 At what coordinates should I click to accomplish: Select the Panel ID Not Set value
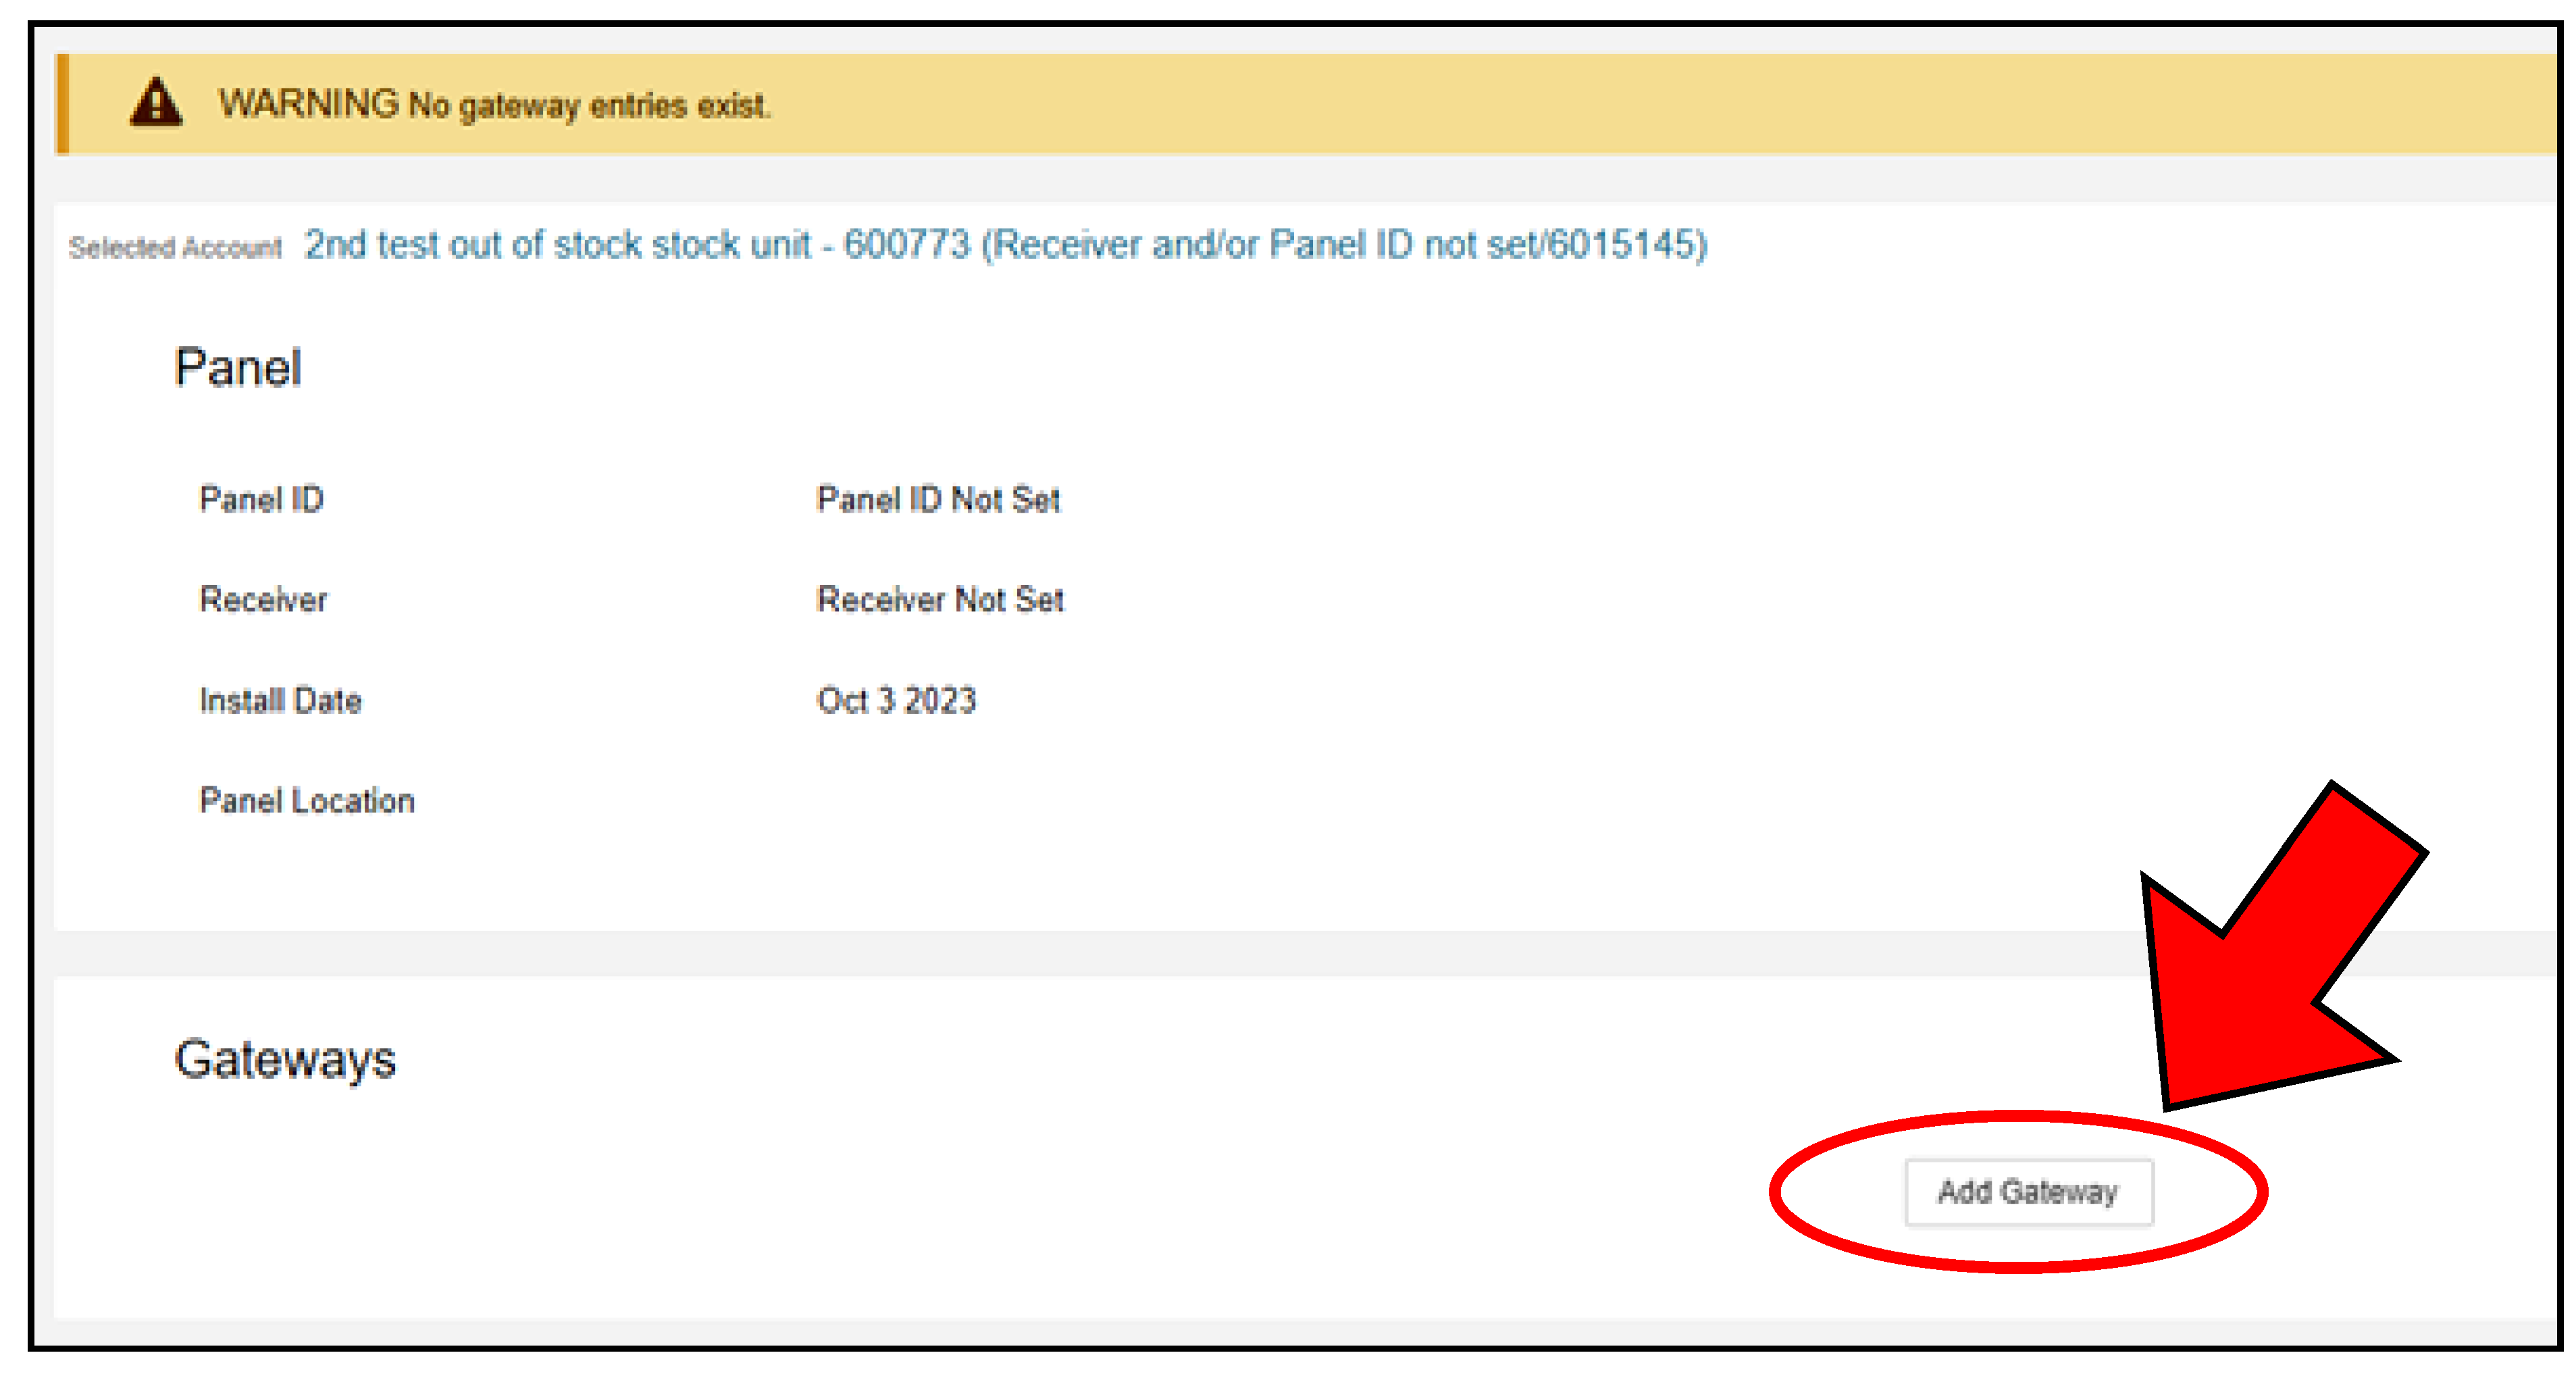[x=938, y=499]
